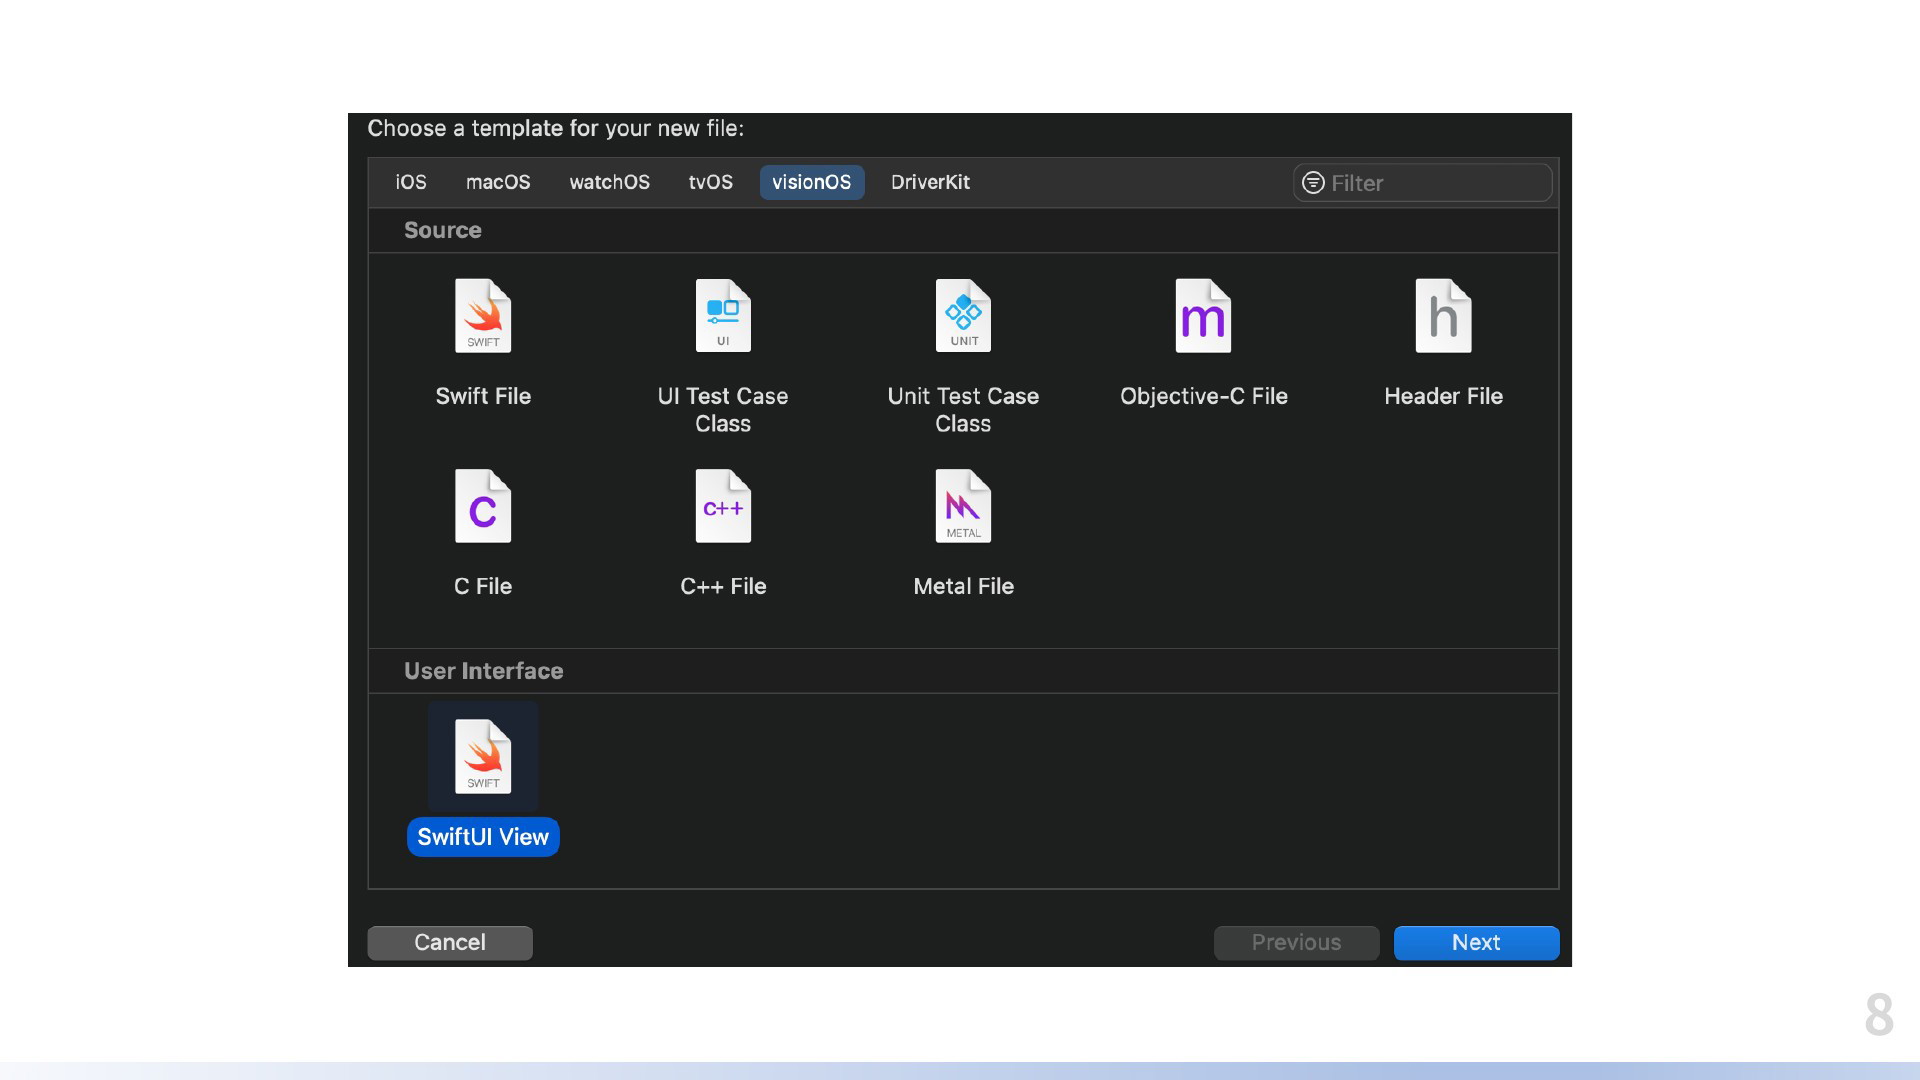Screen dimensions: 1920x1080
Task: Select the C File template icon
Action: (483, 506)
